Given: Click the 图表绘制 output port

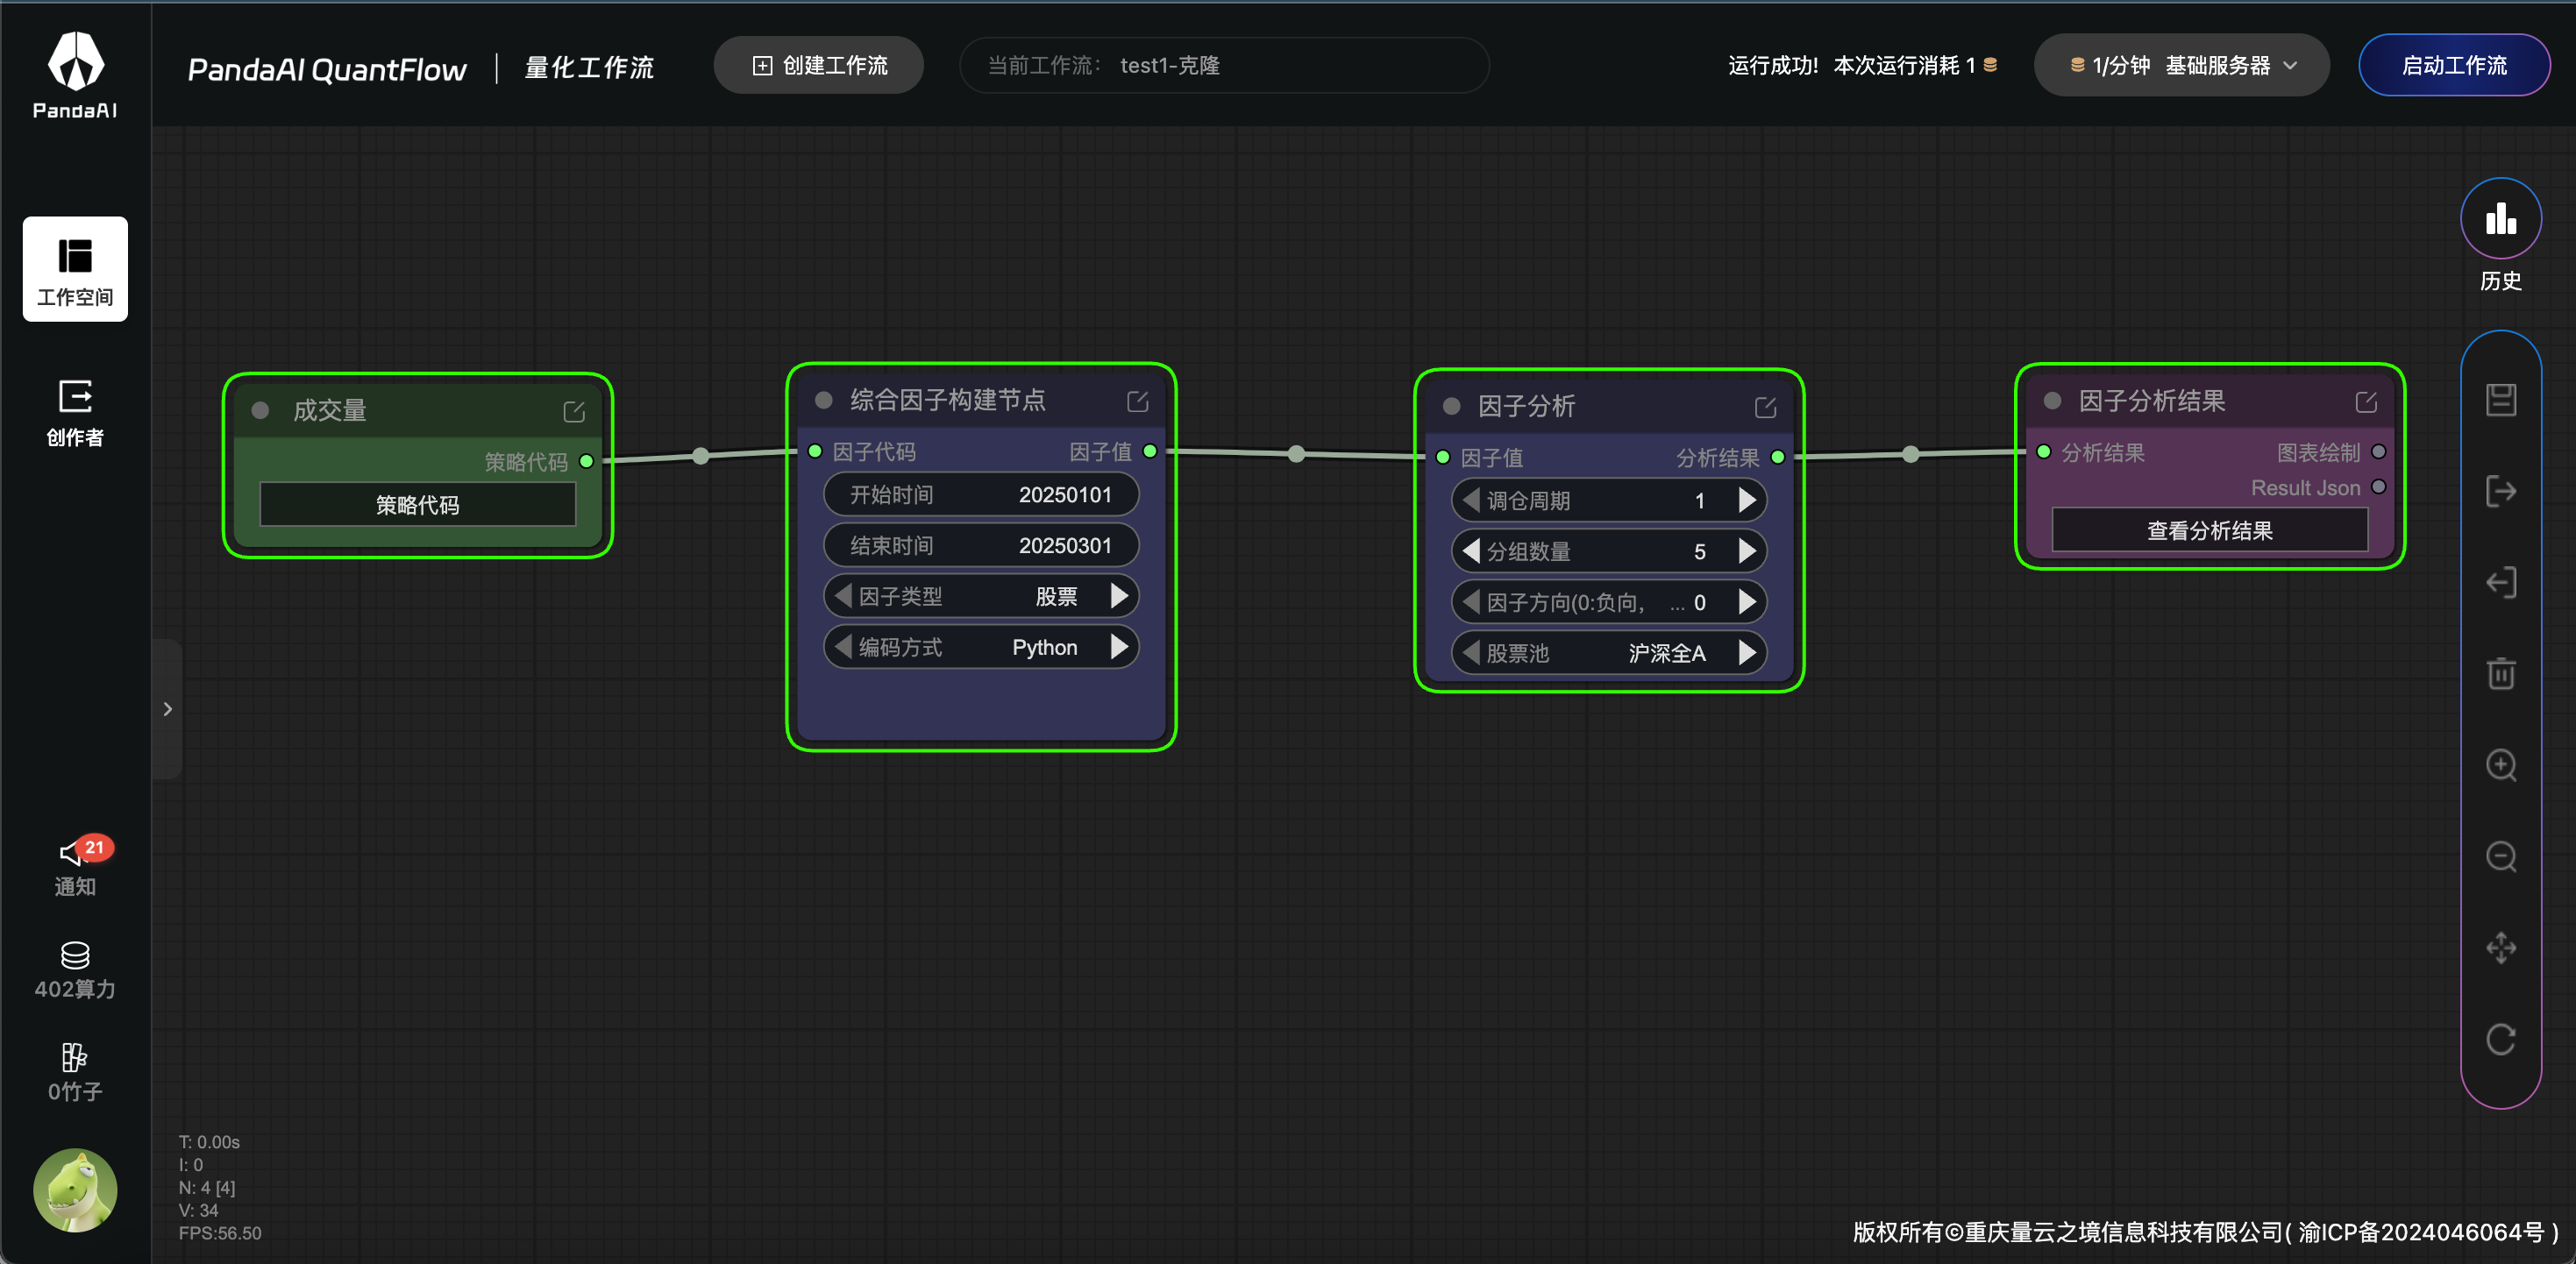Looking at the screenshot, I should point(2379,452).
